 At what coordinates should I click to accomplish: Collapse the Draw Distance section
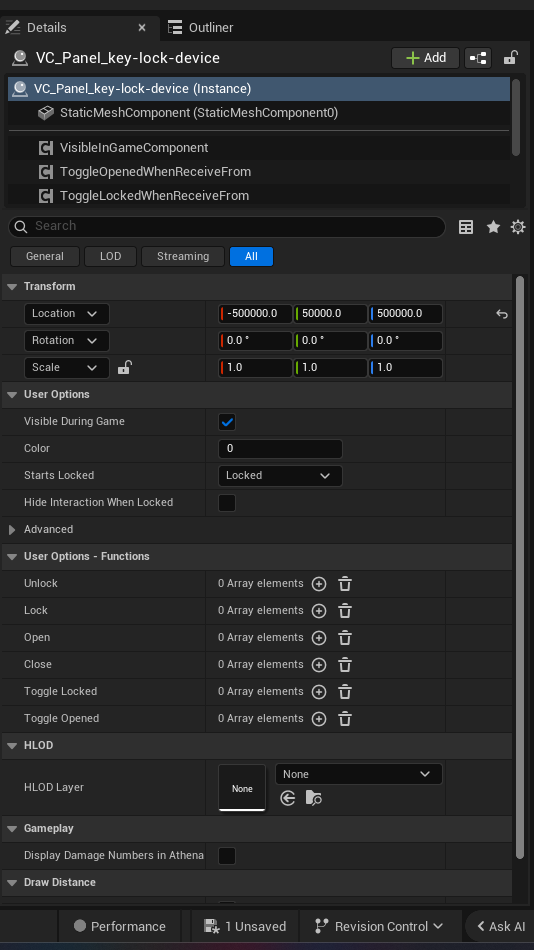pos(12,883)
